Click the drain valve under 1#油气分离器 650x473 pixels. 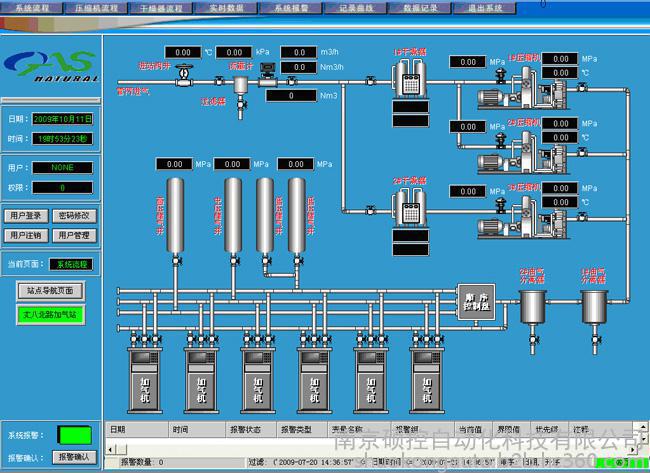[595, 340]
